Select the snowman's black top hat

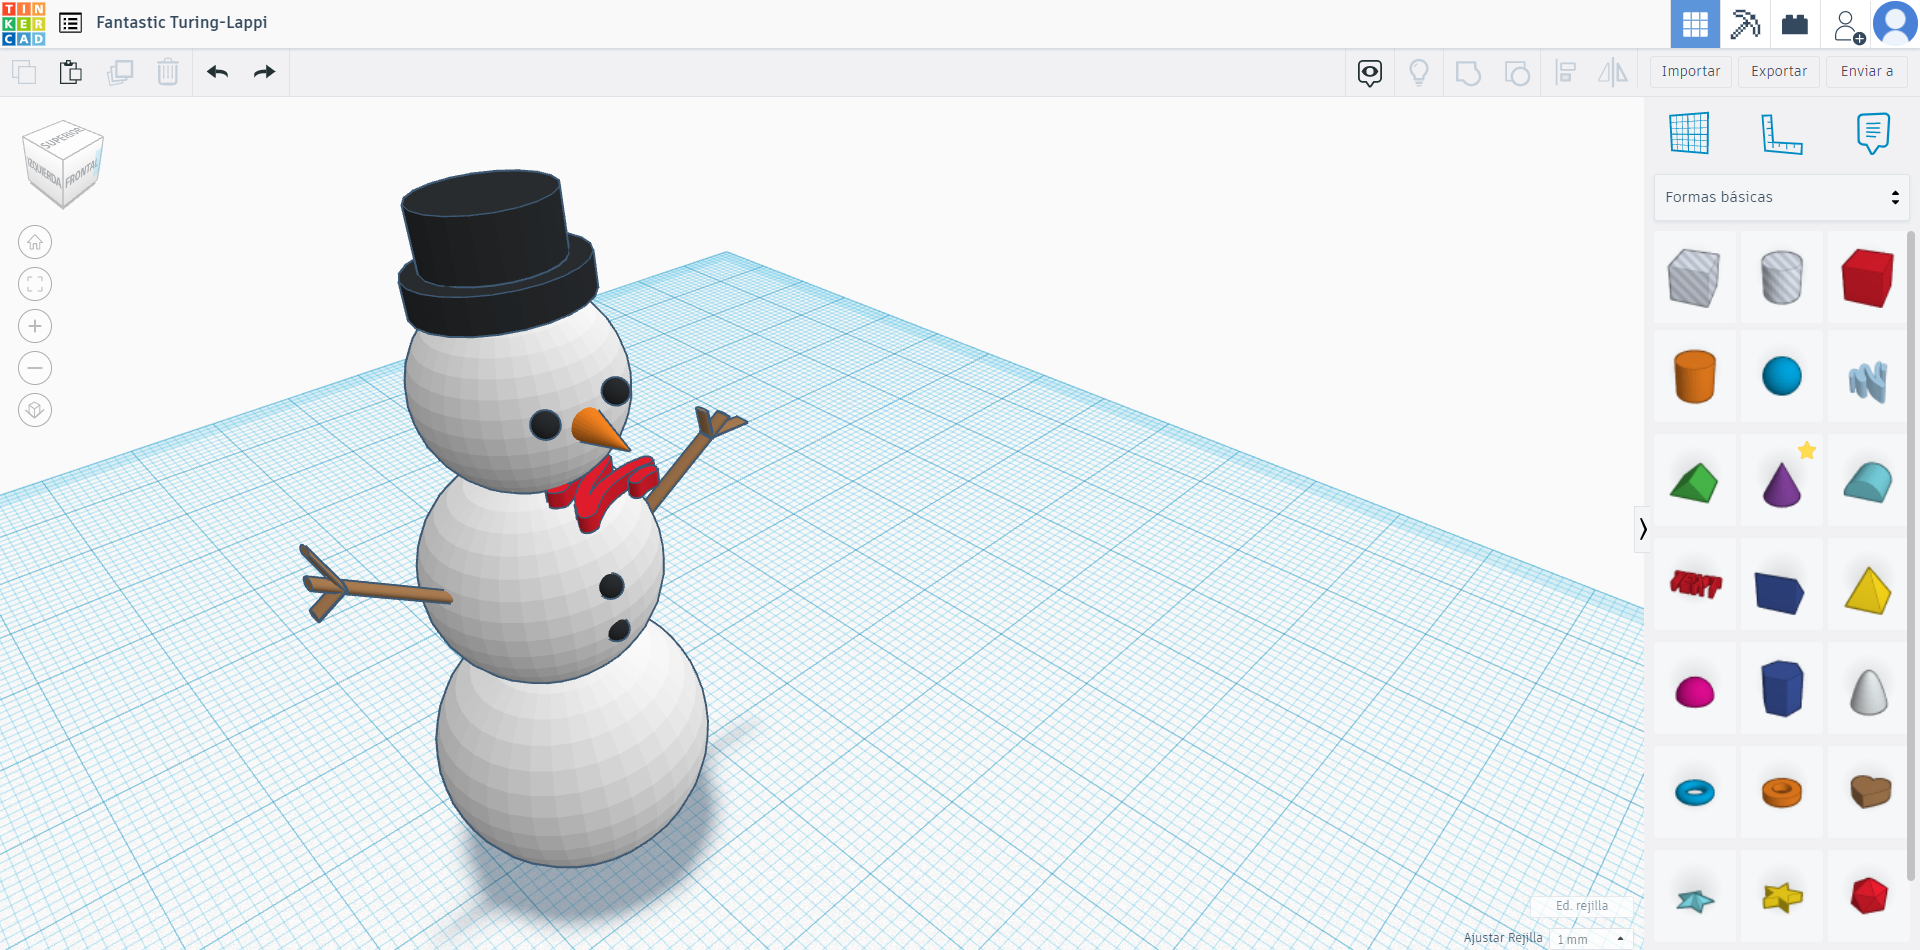click(x=496, y=254)
